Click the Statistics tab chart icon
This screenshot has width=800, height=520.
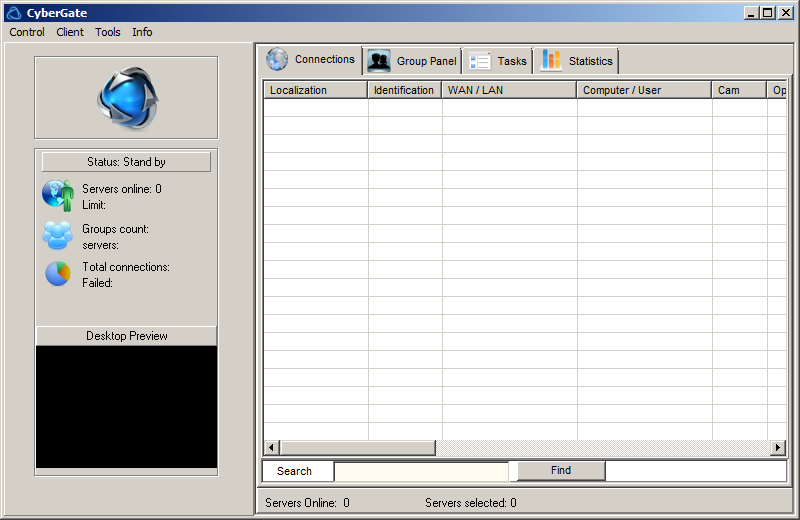click(x=551, y=61)
